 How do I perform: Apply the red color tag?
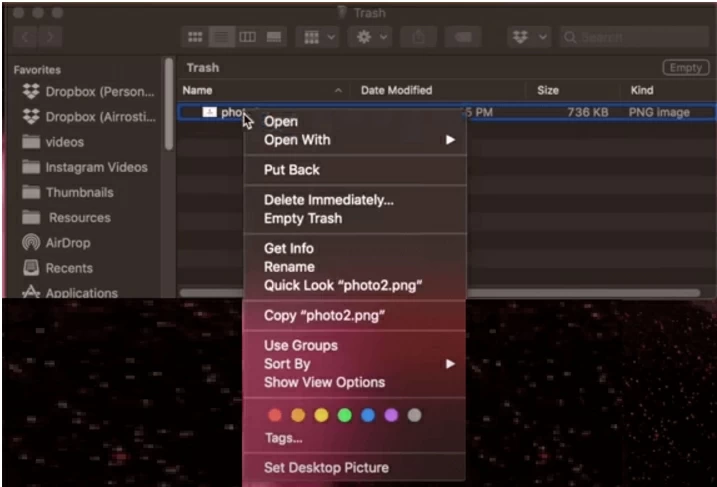click(x=275, y=415)
